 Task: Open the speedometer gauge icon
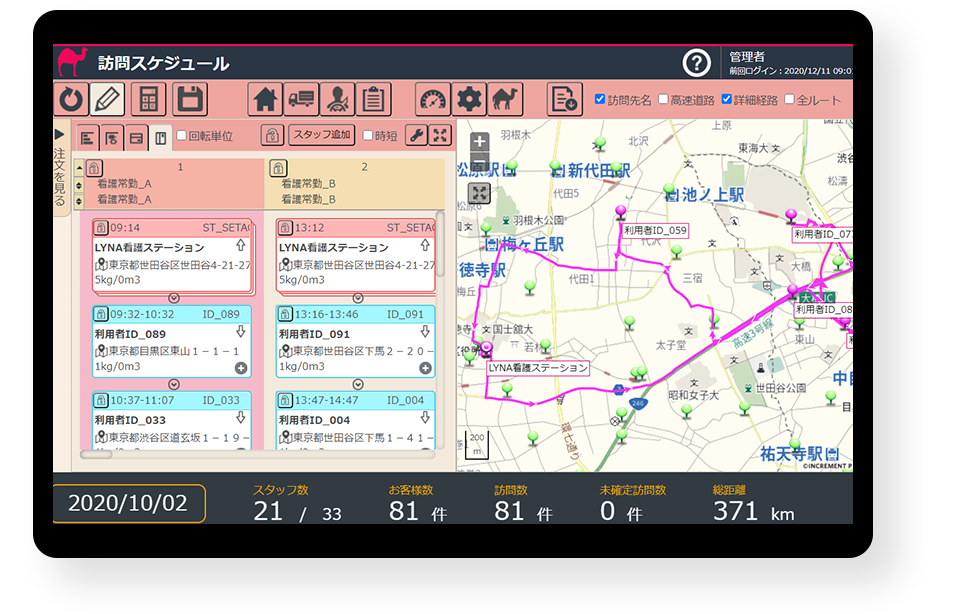[433, 99]
